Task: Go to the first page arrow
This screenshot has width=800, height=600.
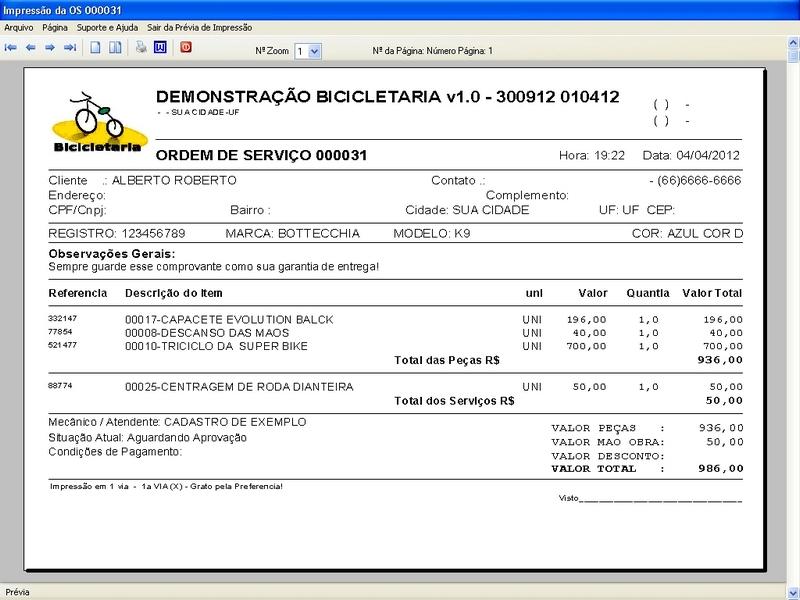Action: point(11,47)
